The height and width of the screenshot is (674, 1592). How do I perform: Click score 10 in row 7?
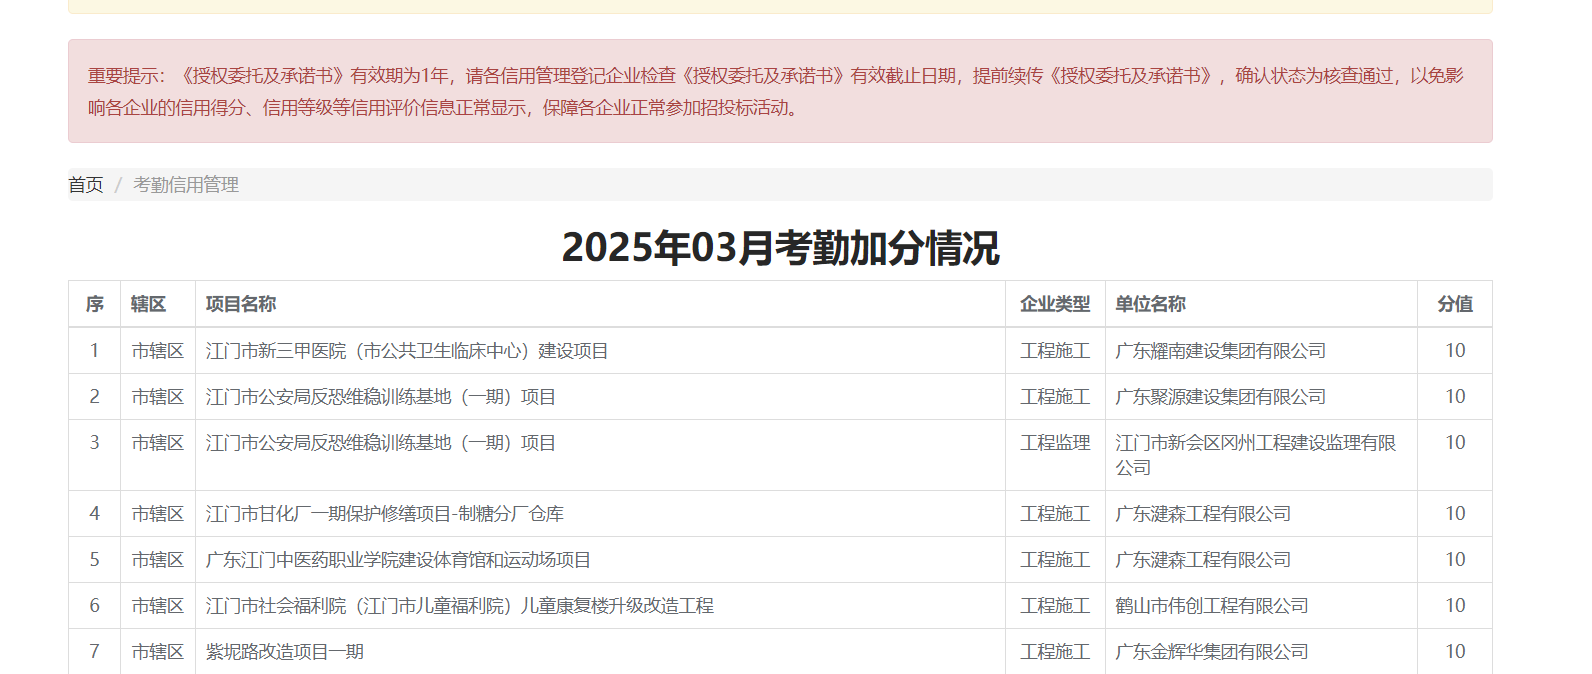(1455, 652)
